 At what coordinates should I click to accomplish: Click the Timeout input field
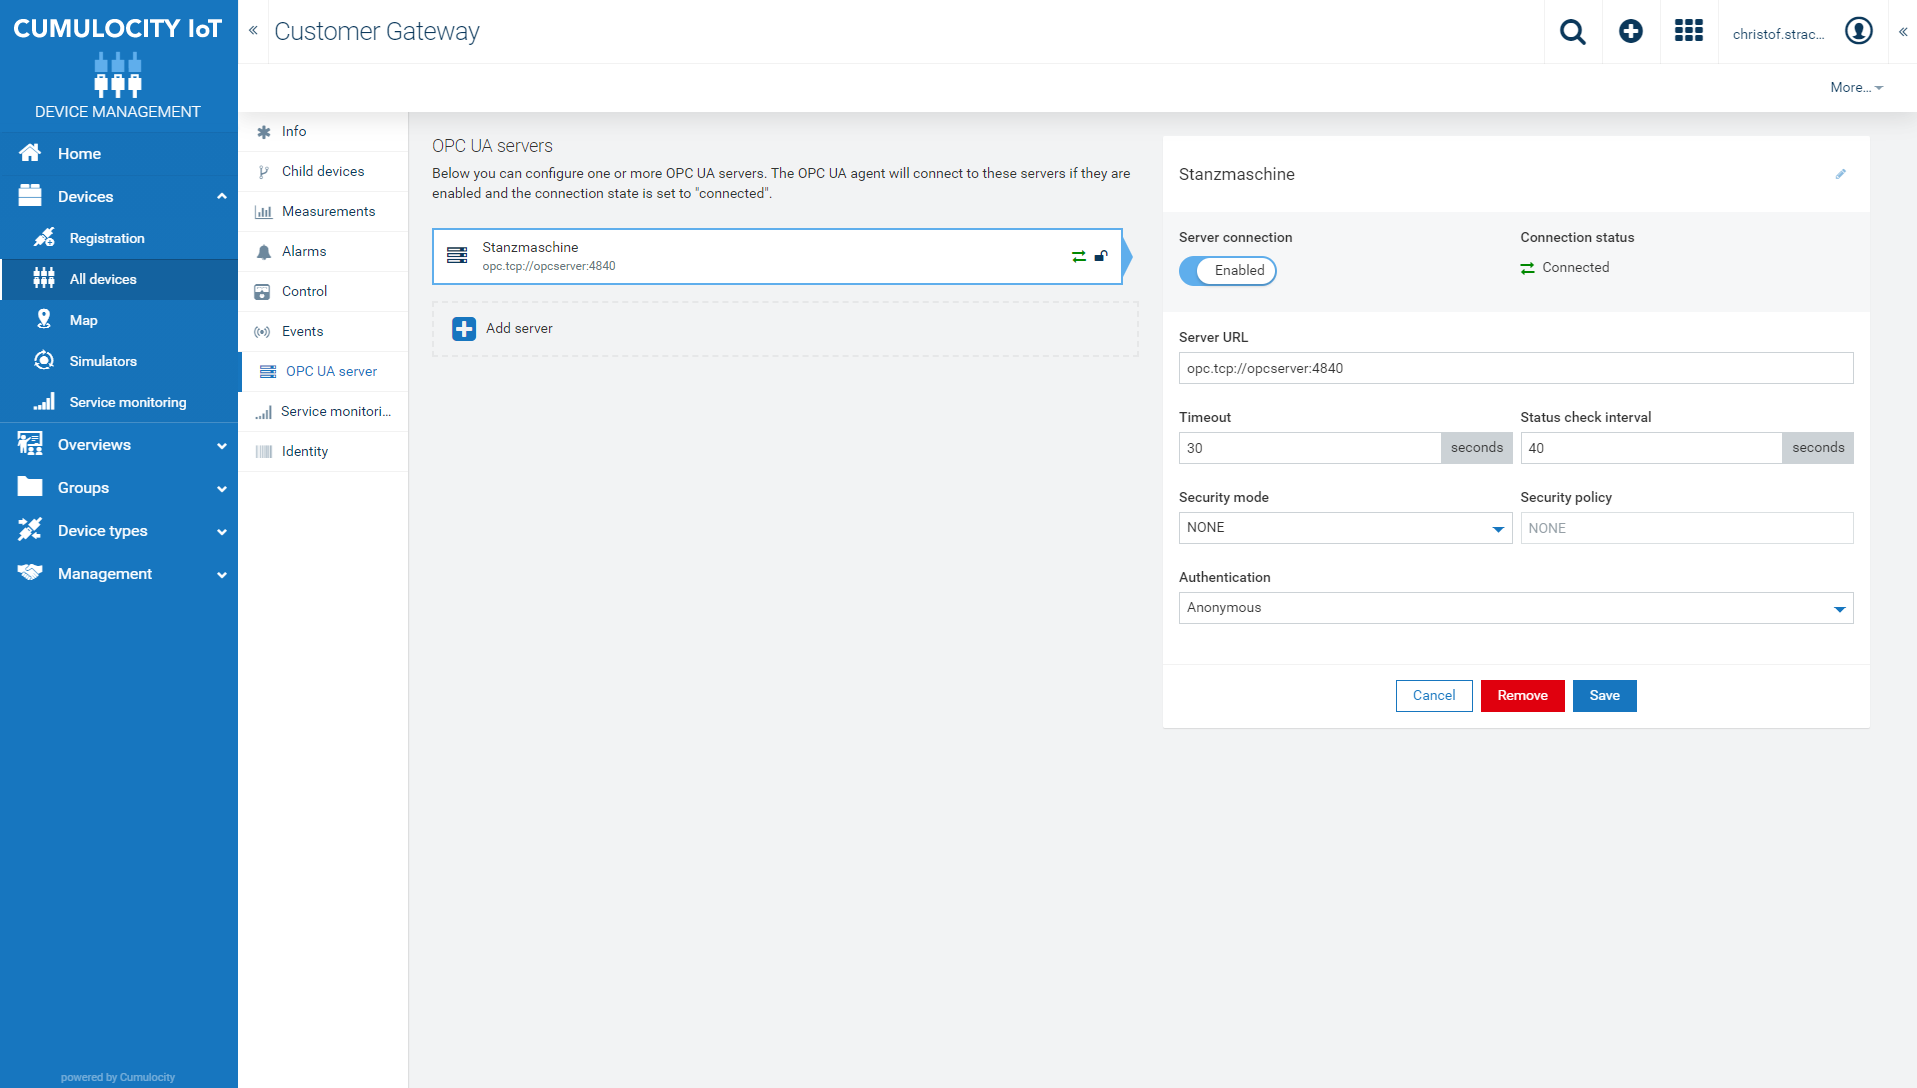tap(1310, 448)
